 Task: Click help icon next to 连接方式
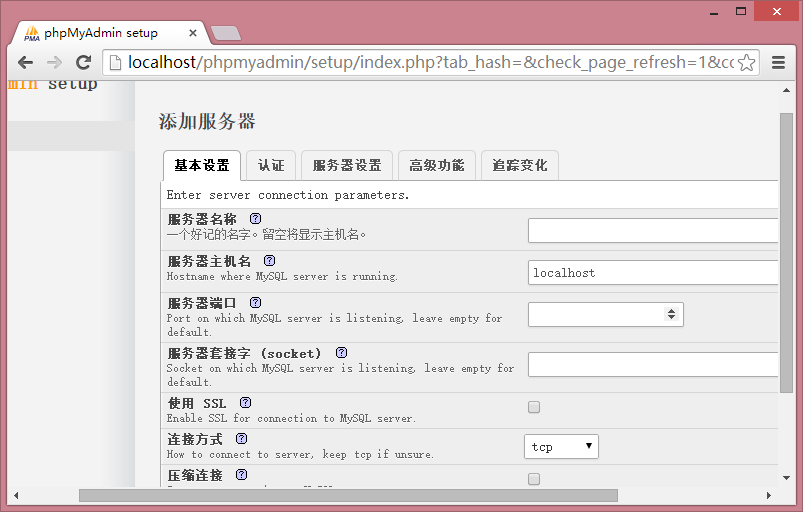pos(241,438)
